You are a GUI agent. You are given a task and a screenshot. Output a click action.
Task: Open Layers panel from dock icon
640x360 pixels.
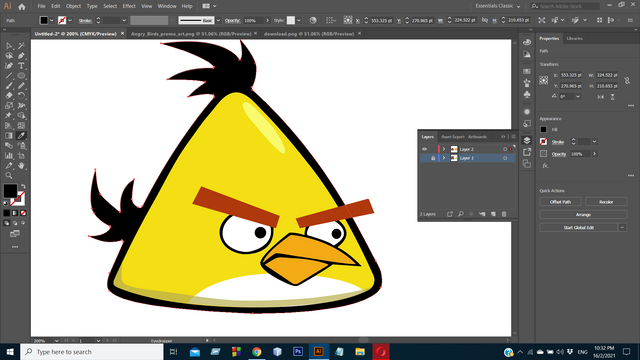[527, 140]
